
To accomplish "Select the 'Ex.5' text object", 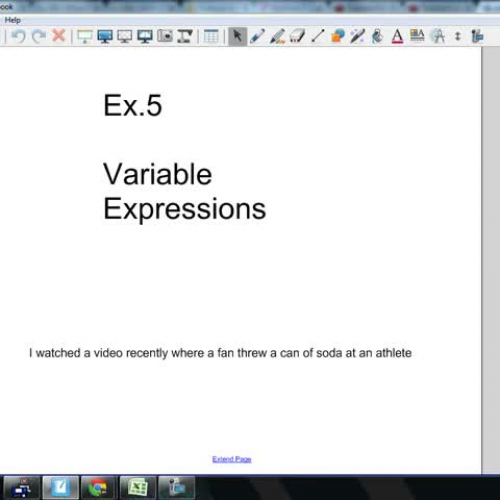I will (133, 105).
